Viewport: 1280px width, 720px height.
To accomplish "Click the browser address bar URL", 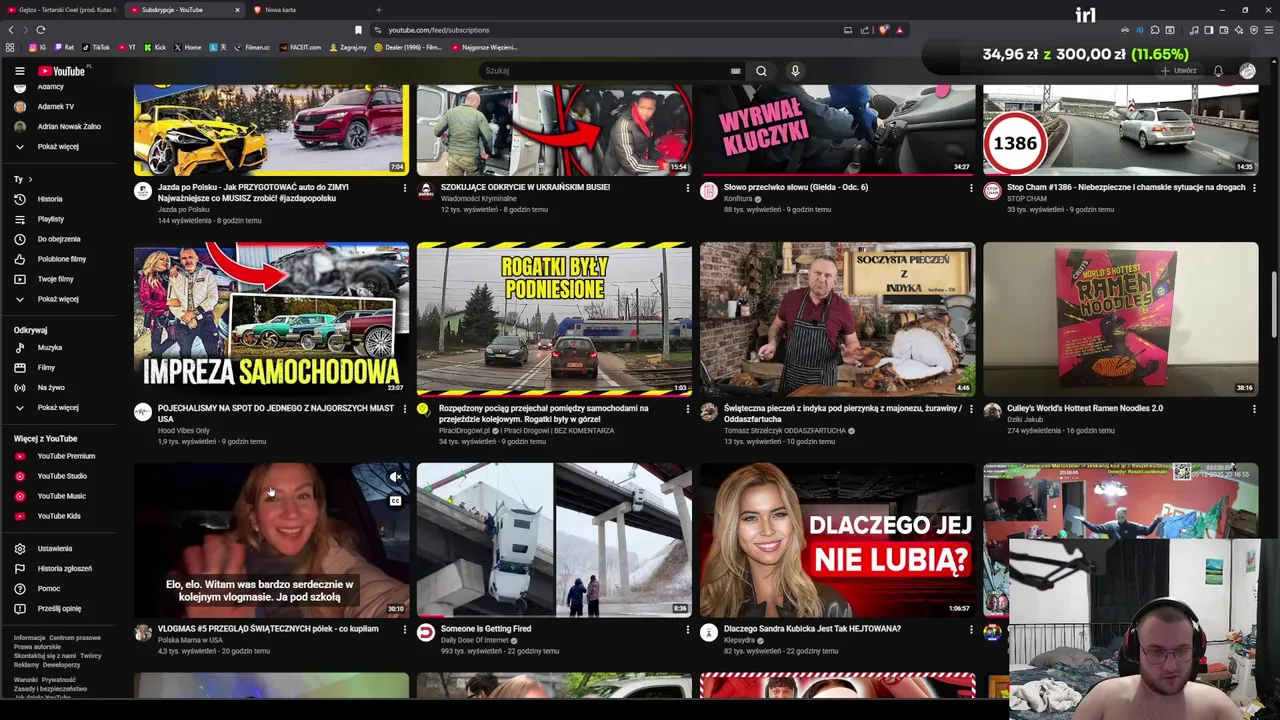I will click(438, 30).
